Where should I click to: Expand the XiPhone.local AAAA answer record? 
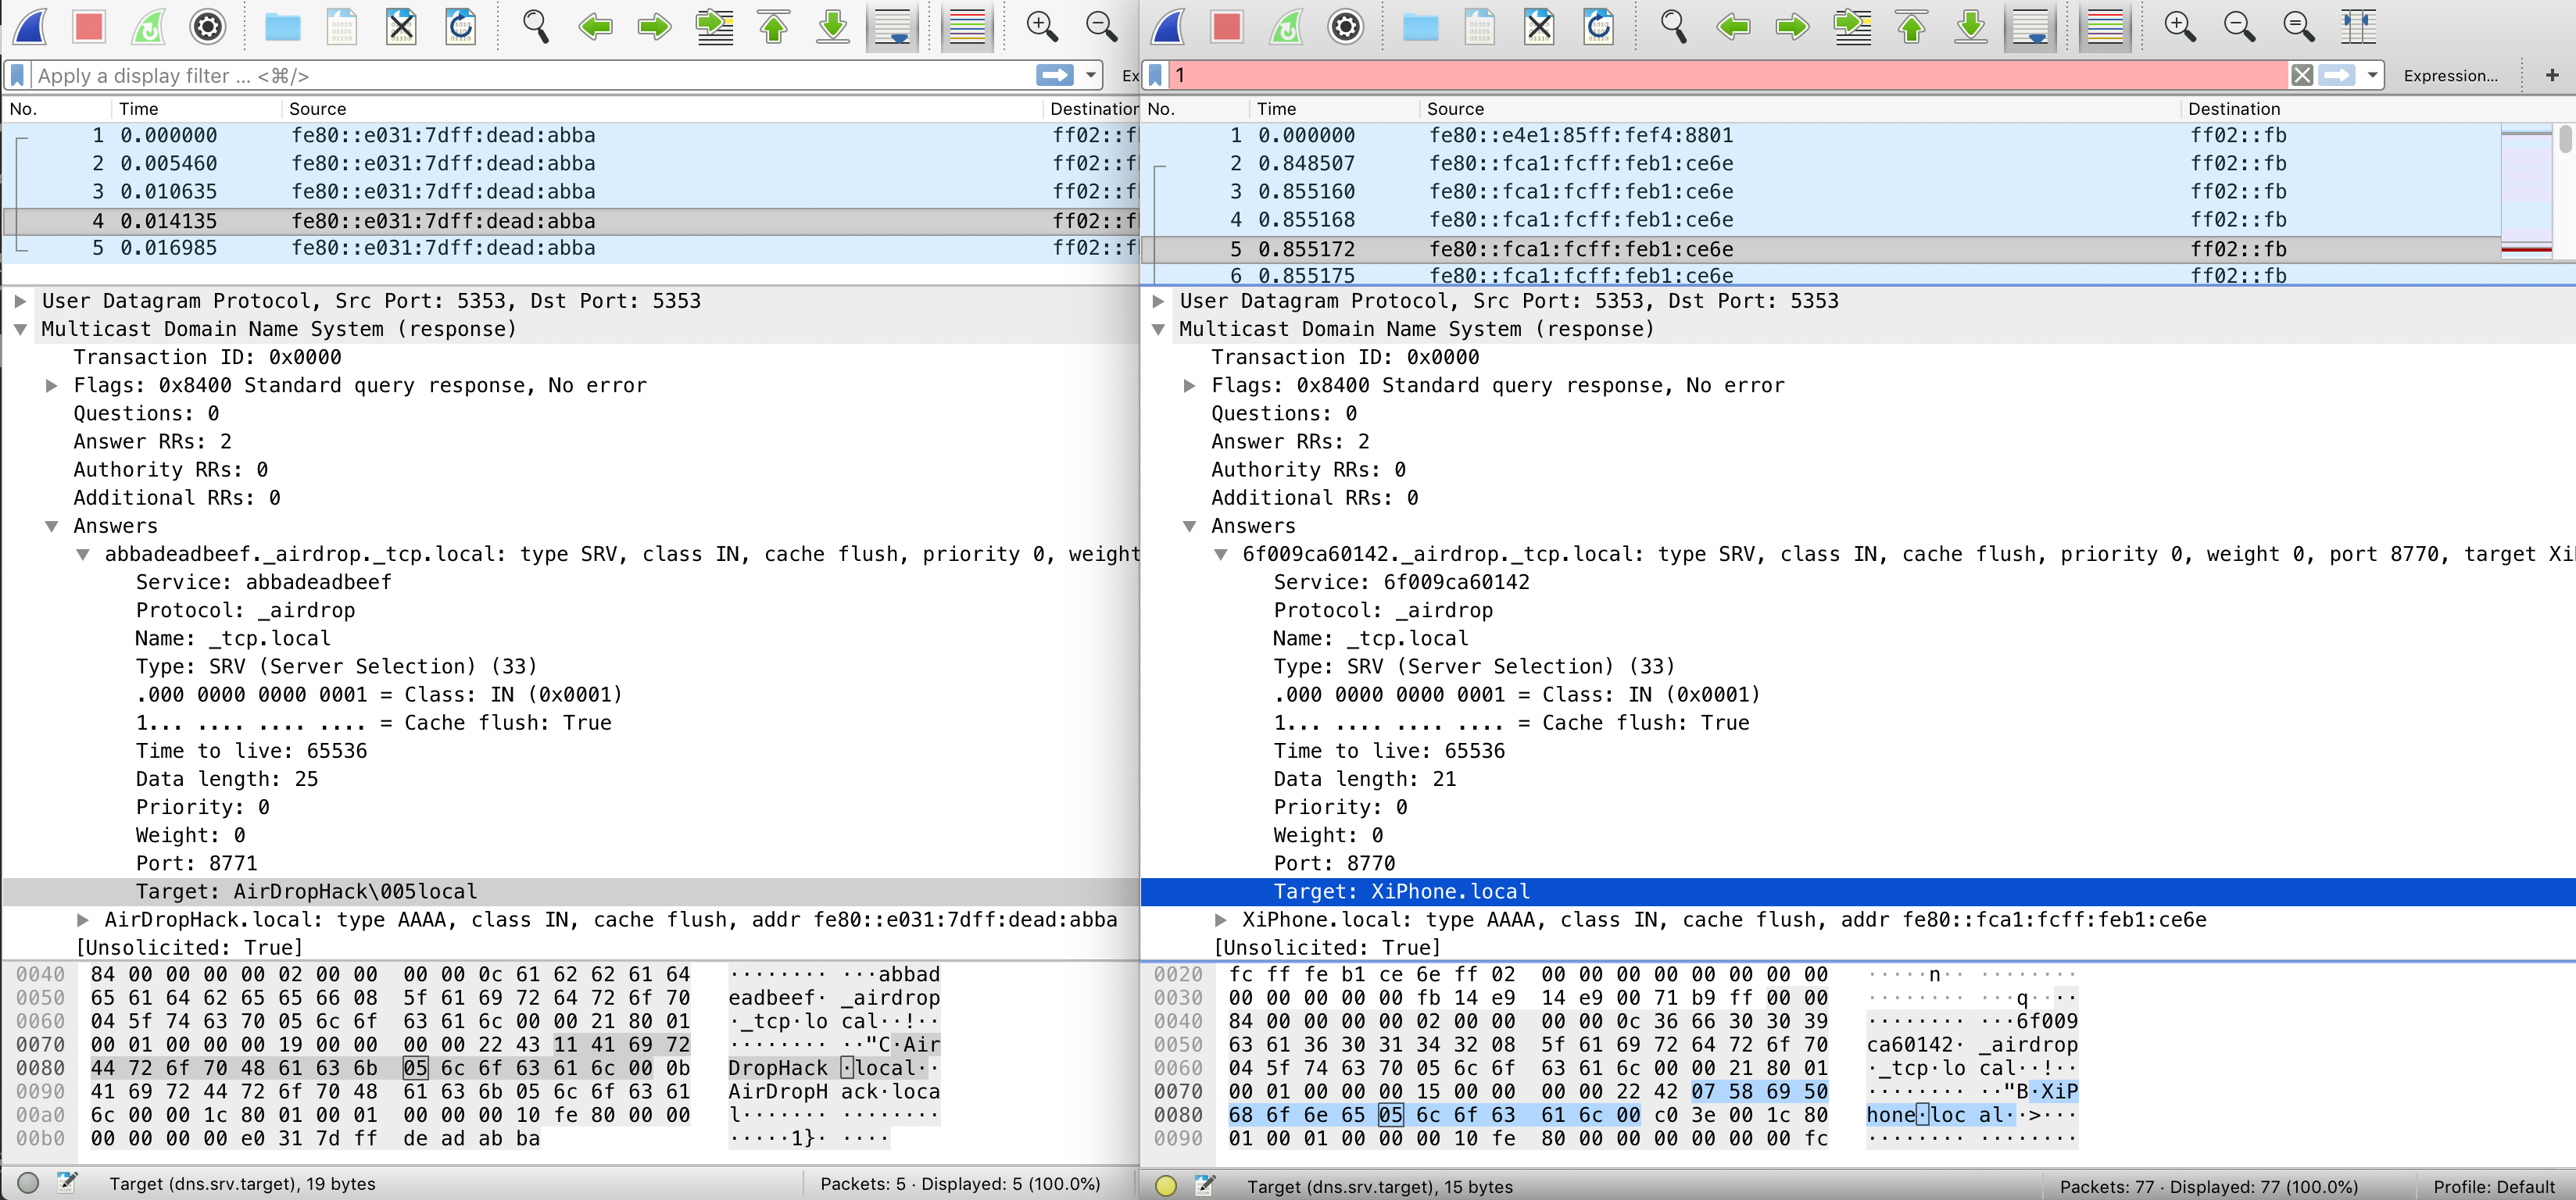(1220, 920)
